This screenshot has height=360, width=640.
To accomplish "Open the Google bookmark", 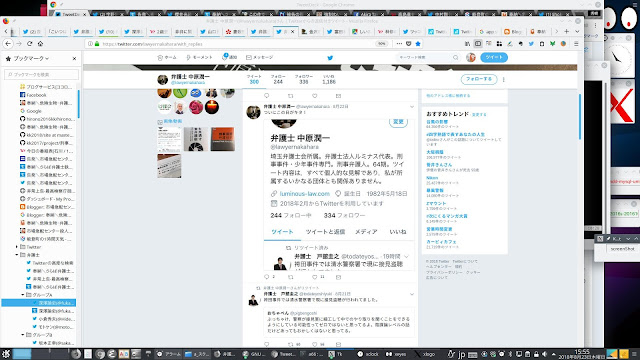I will 34,111.
